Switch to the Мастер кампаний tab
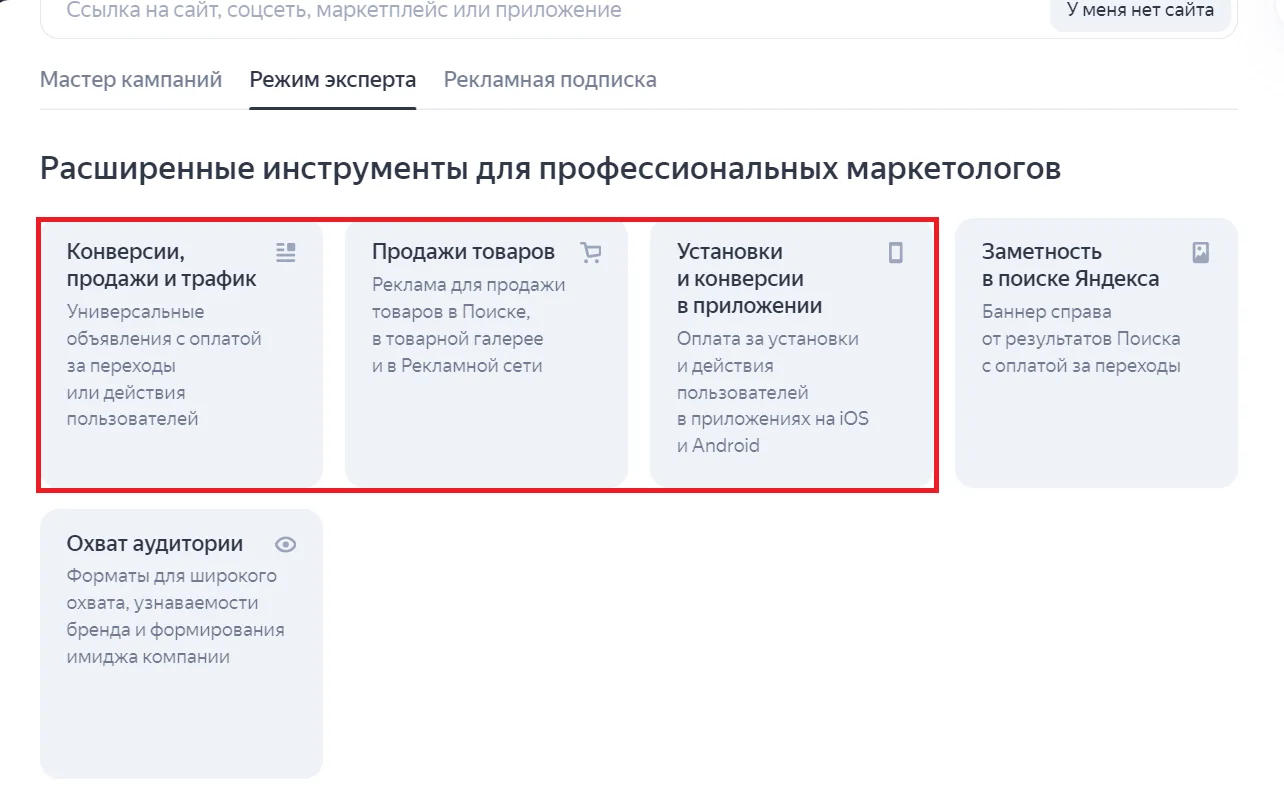The image size is (1284, 799). click(x=131, y=79)
